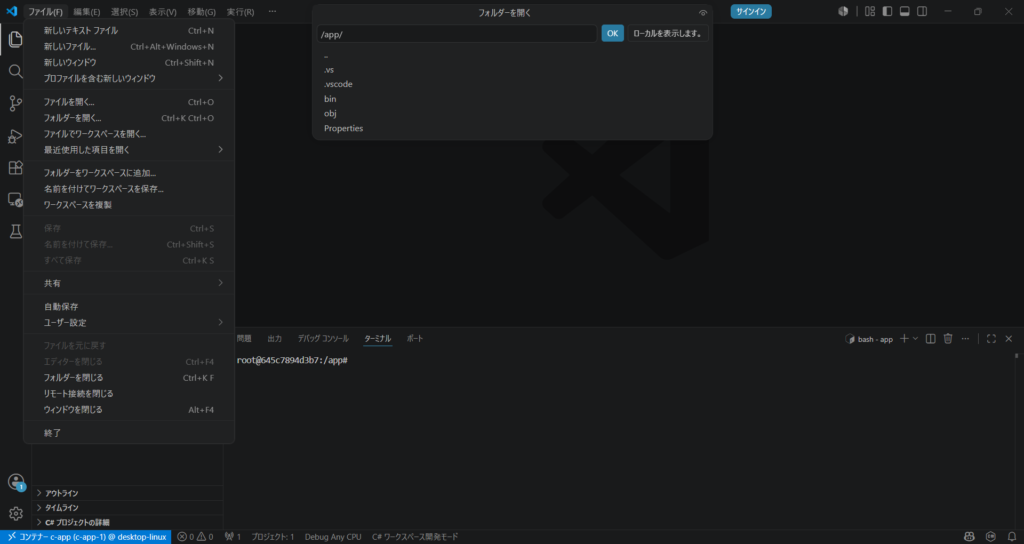1024x544 pixels.
Task: Toggle the bottom panel layout icon
Action: (904, 11)
